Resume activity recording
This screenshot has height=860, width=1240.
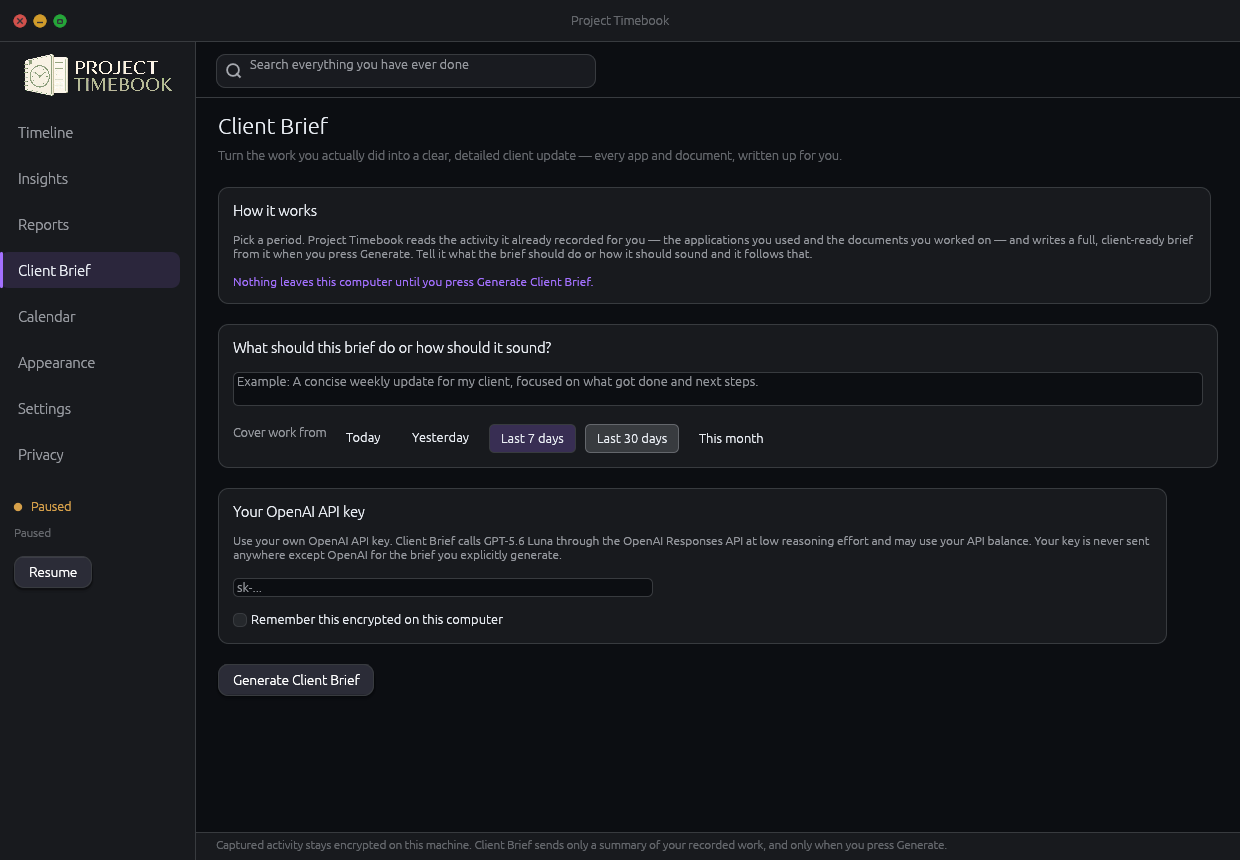click(x=53, y=572)
